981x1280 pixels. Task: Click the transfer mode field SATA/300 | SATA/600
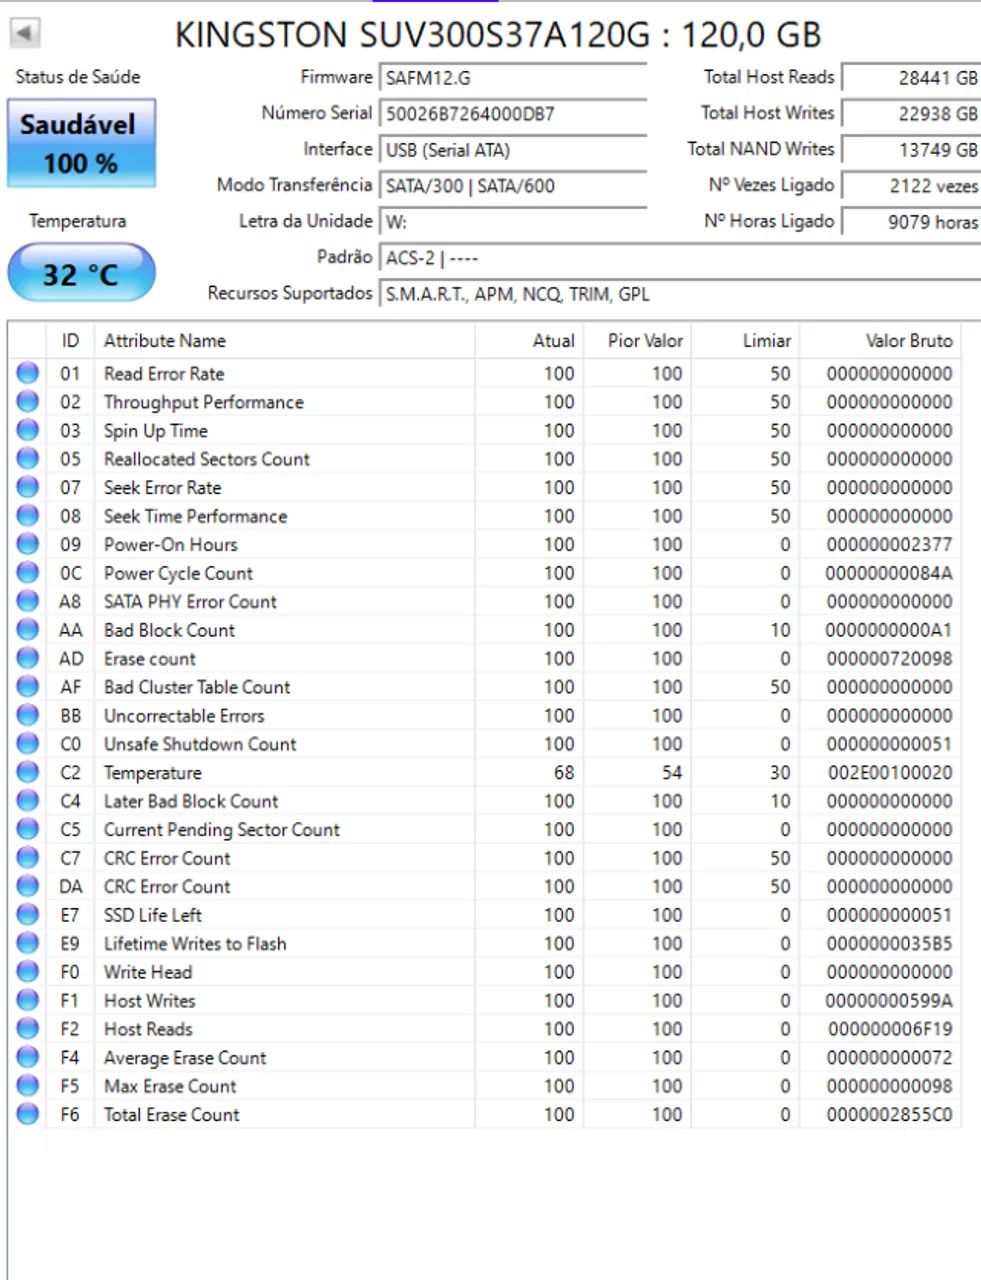point(513,186)
